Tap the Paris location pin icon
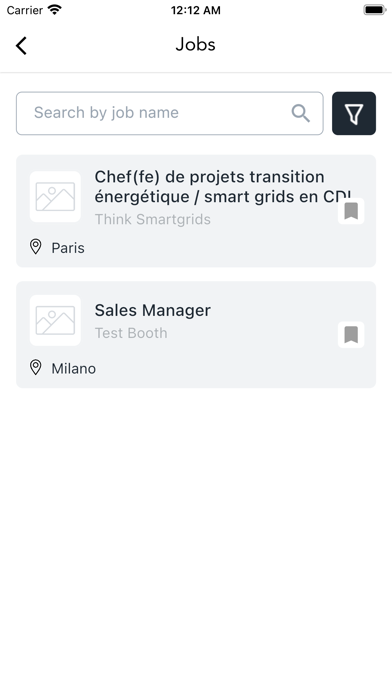Screen dimensions: 392x696 pos(36,247)
